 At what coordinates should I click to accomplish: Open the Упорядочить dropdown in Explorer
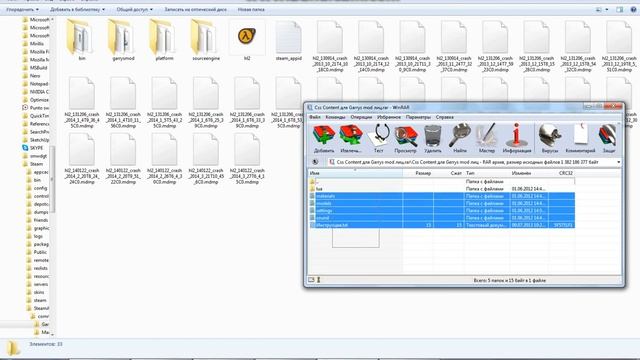22,9
